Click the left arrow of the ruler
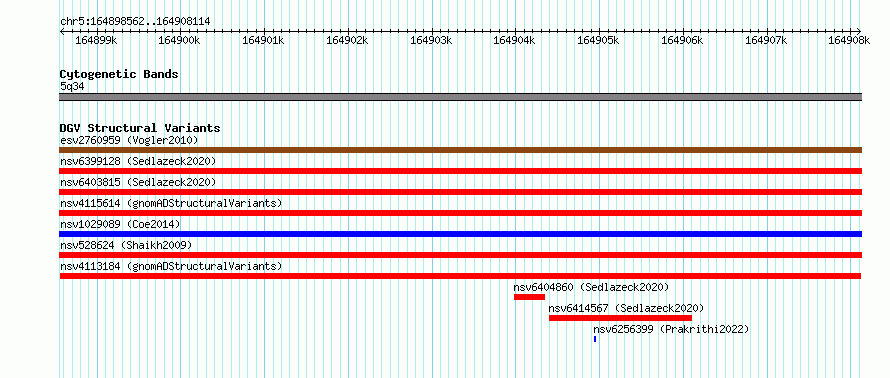 click(x=62, y=31)
